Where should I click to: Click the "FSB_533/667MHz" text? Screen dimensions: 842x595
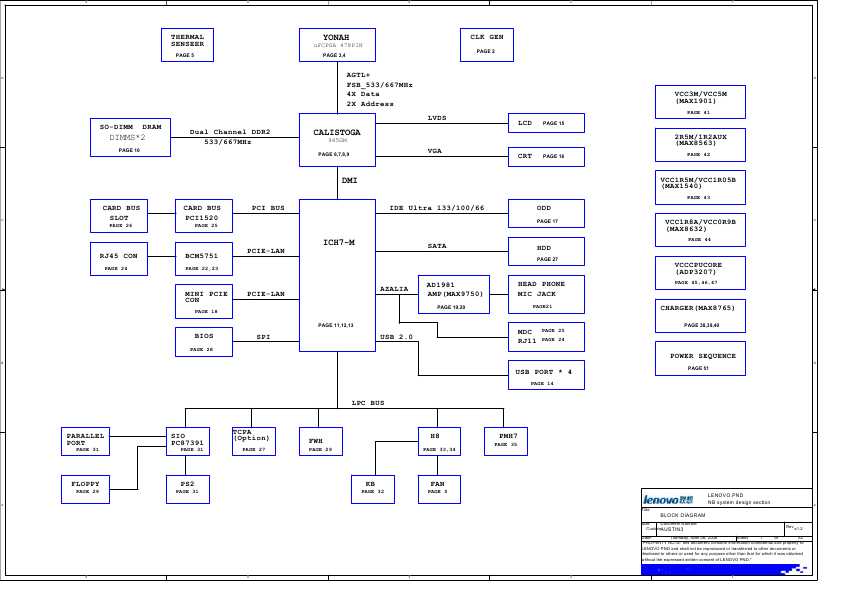click(x=380, y=85)
